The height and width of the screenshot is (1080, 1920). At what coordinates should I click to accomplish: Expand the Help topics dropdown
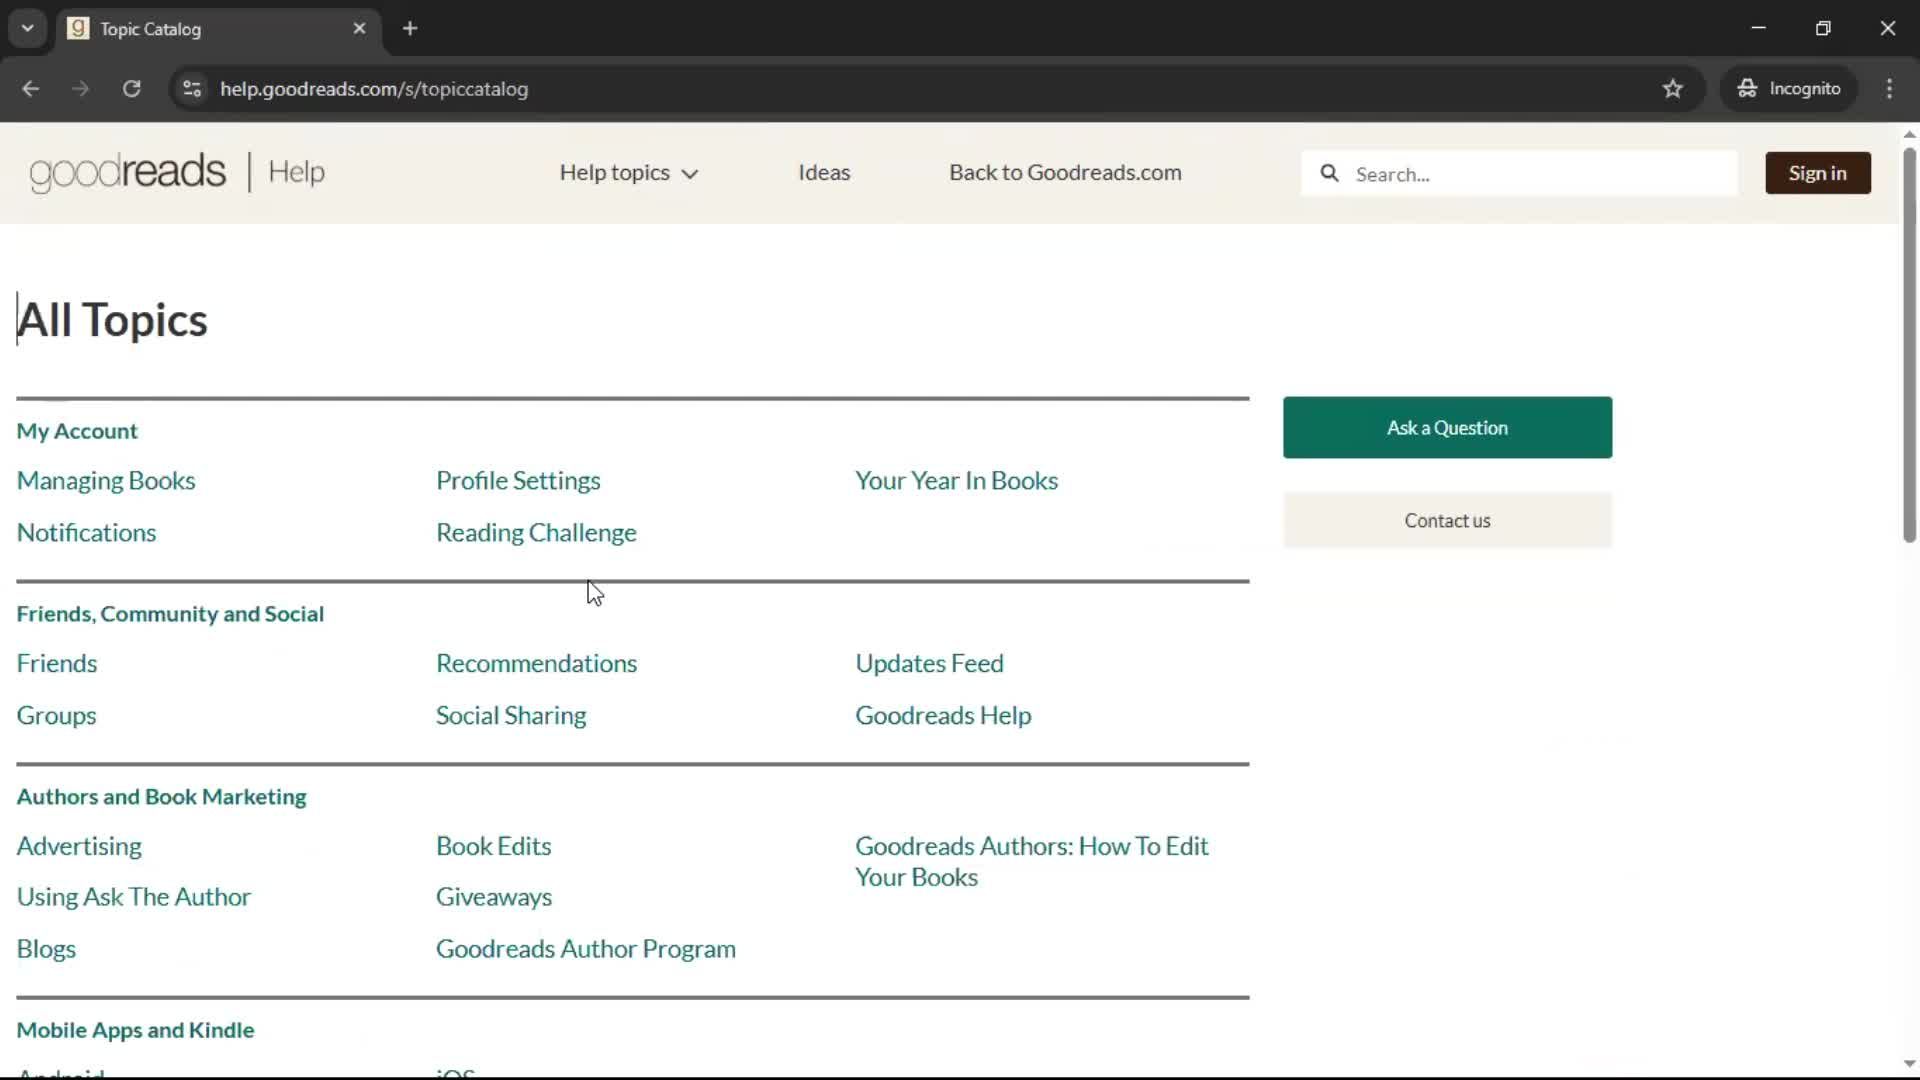(x=628, y=173)
